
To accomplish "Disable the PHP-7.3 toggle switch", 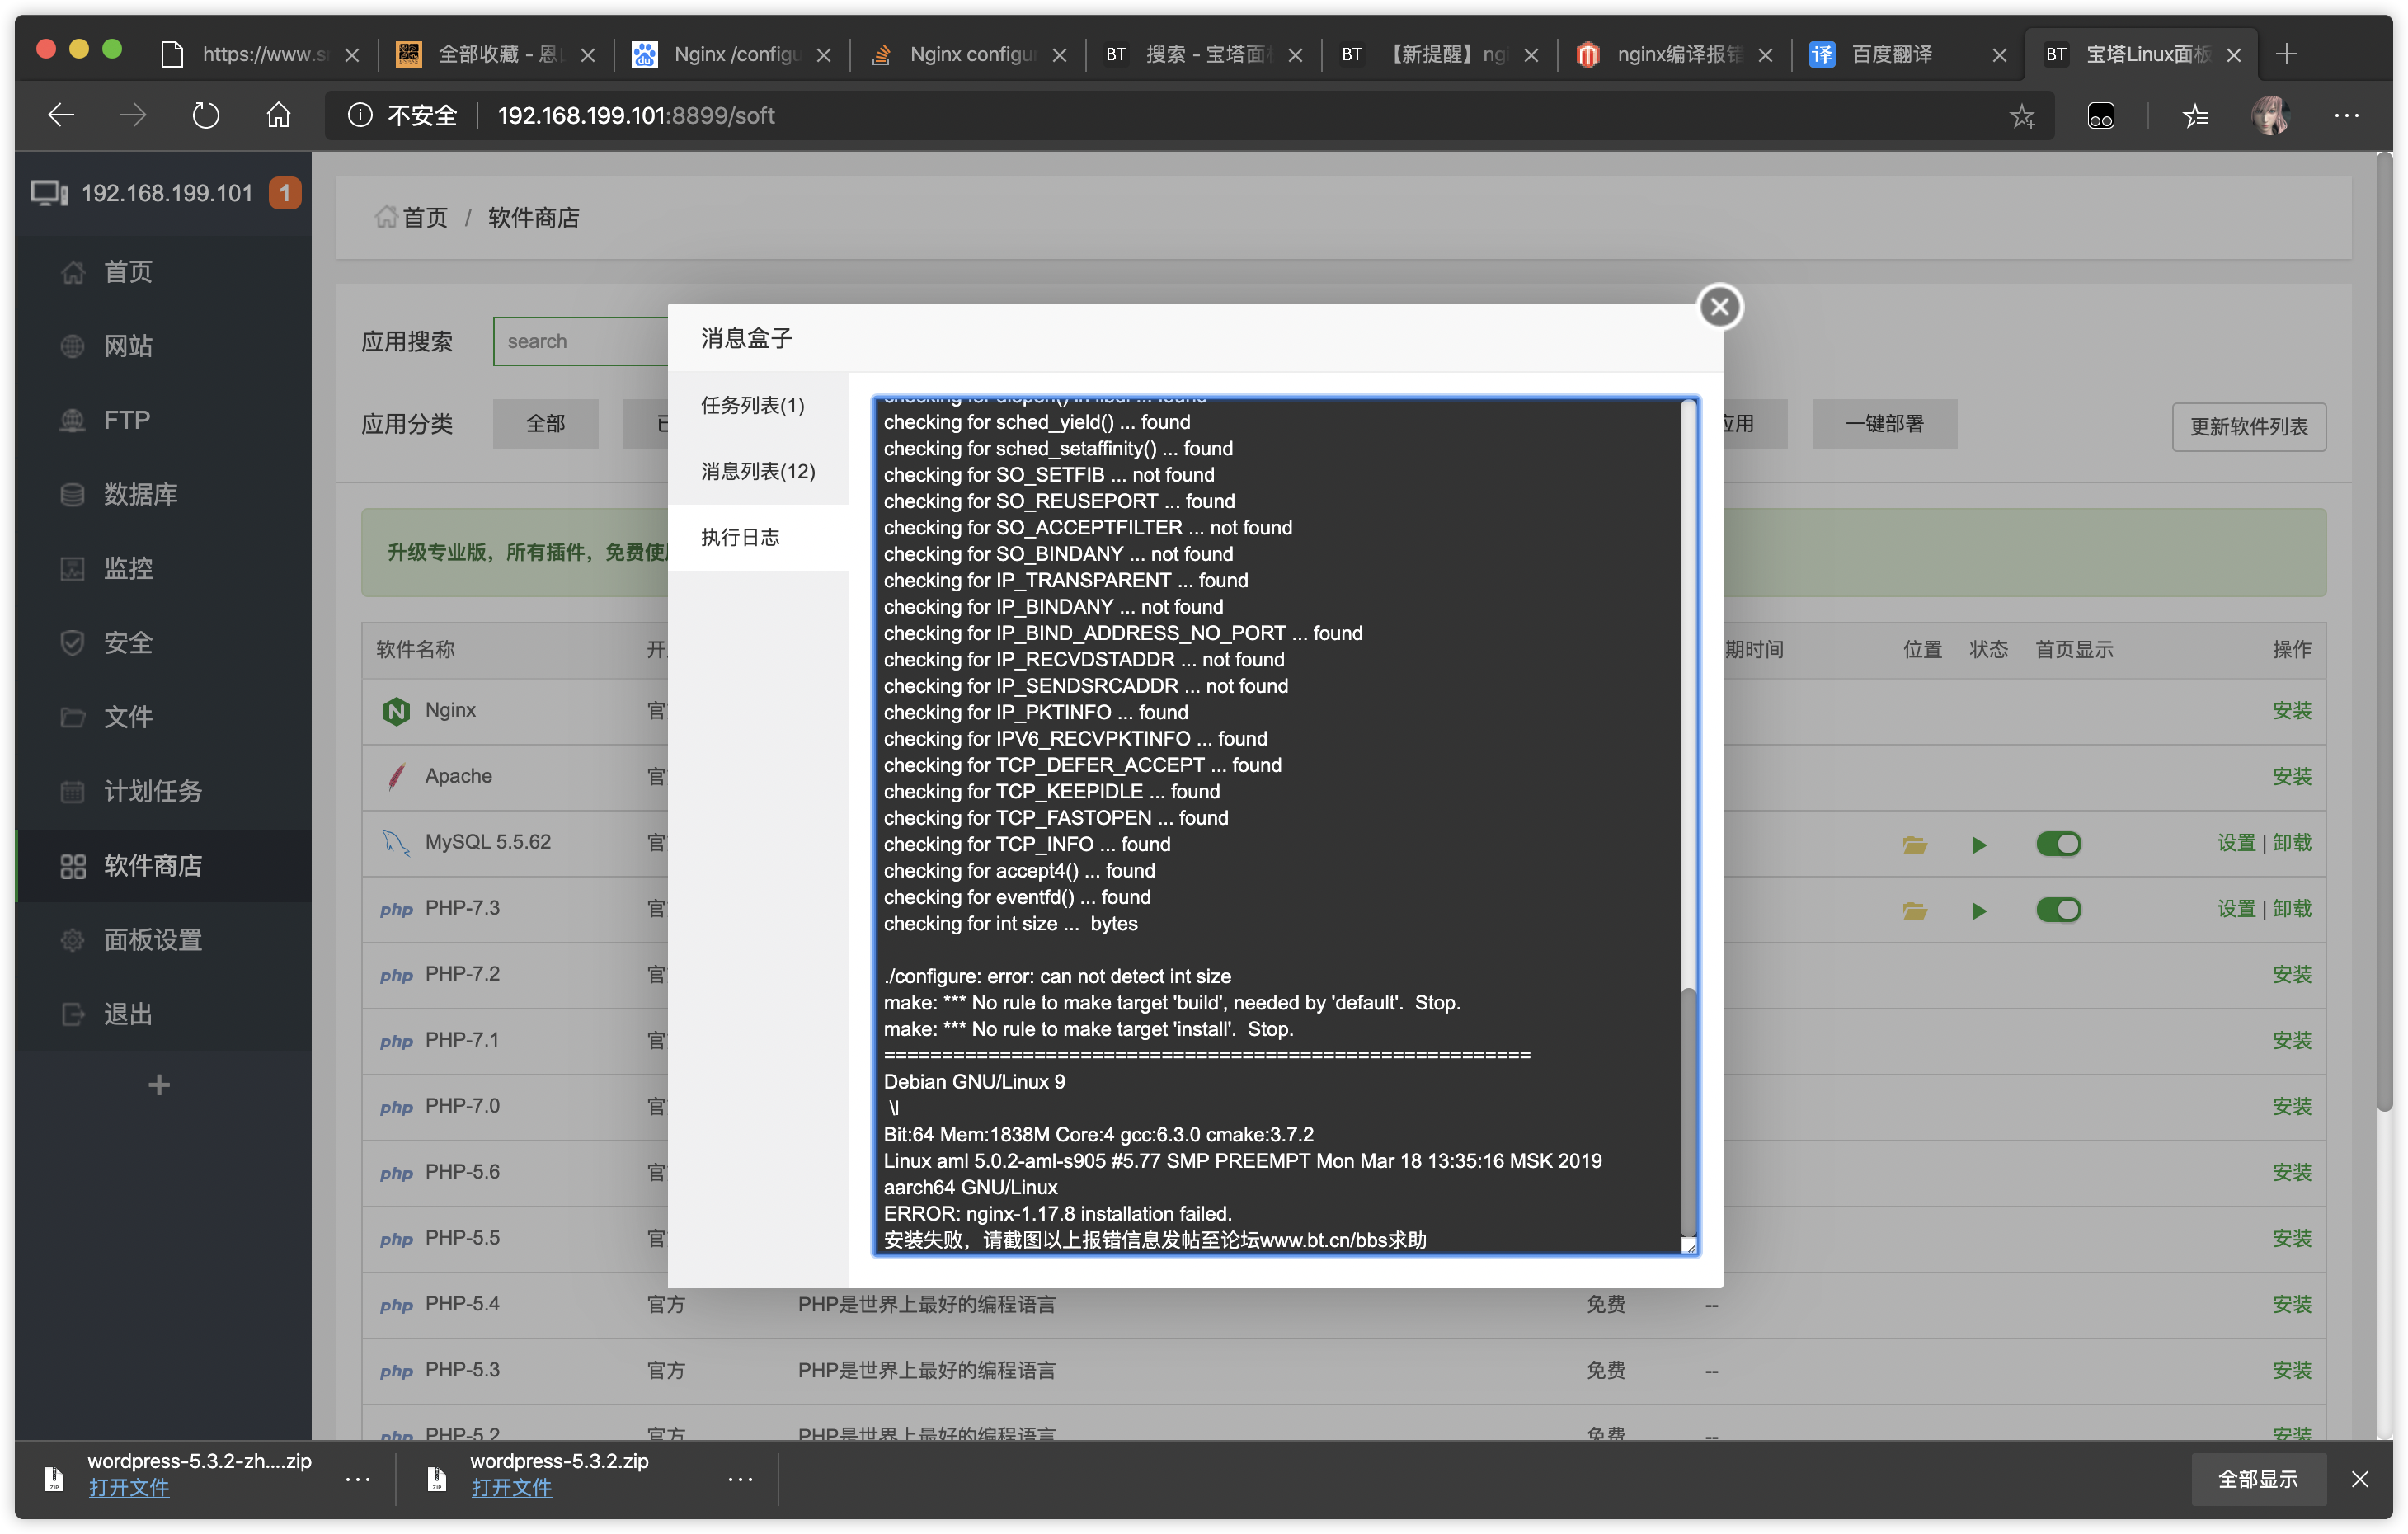I will [2059, 909].
